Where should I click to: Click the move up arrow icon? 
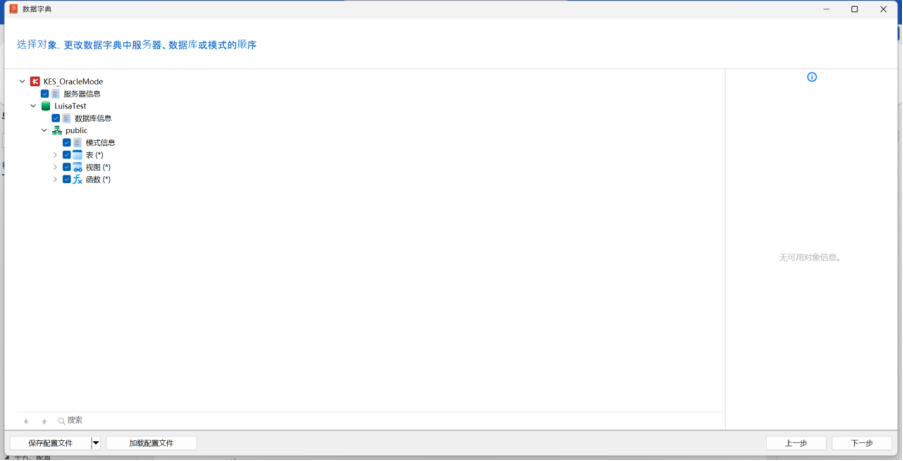tap(44, 421)
